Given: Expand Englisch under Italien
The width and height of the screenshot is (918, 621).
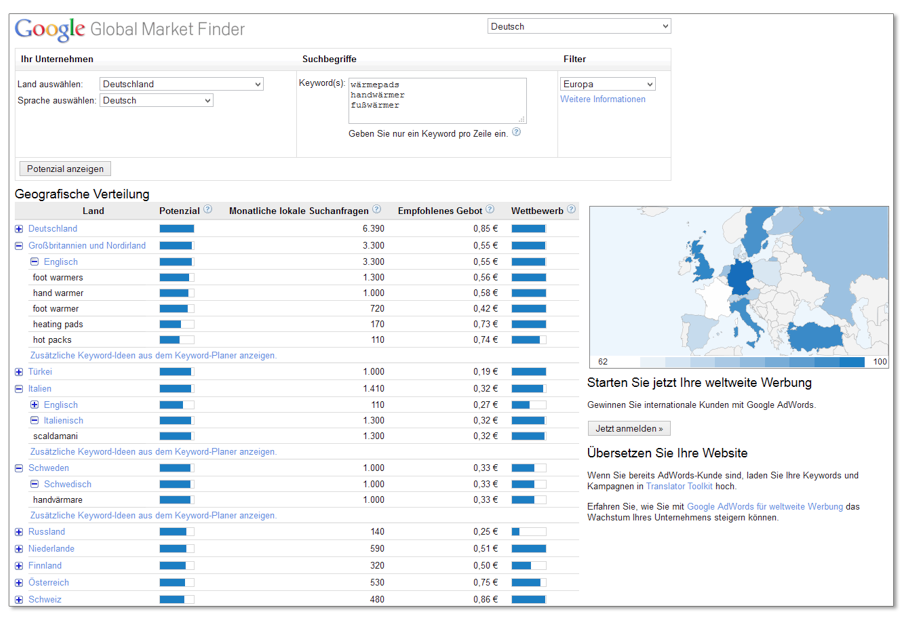Looking at the screenshot, I should point(35,404).
